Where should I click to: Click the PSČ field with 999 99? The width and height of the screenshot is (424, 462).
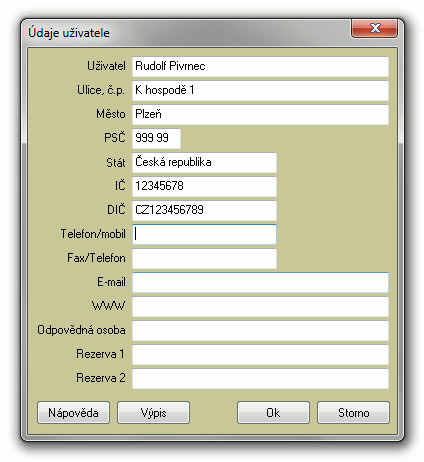point(156,138)
